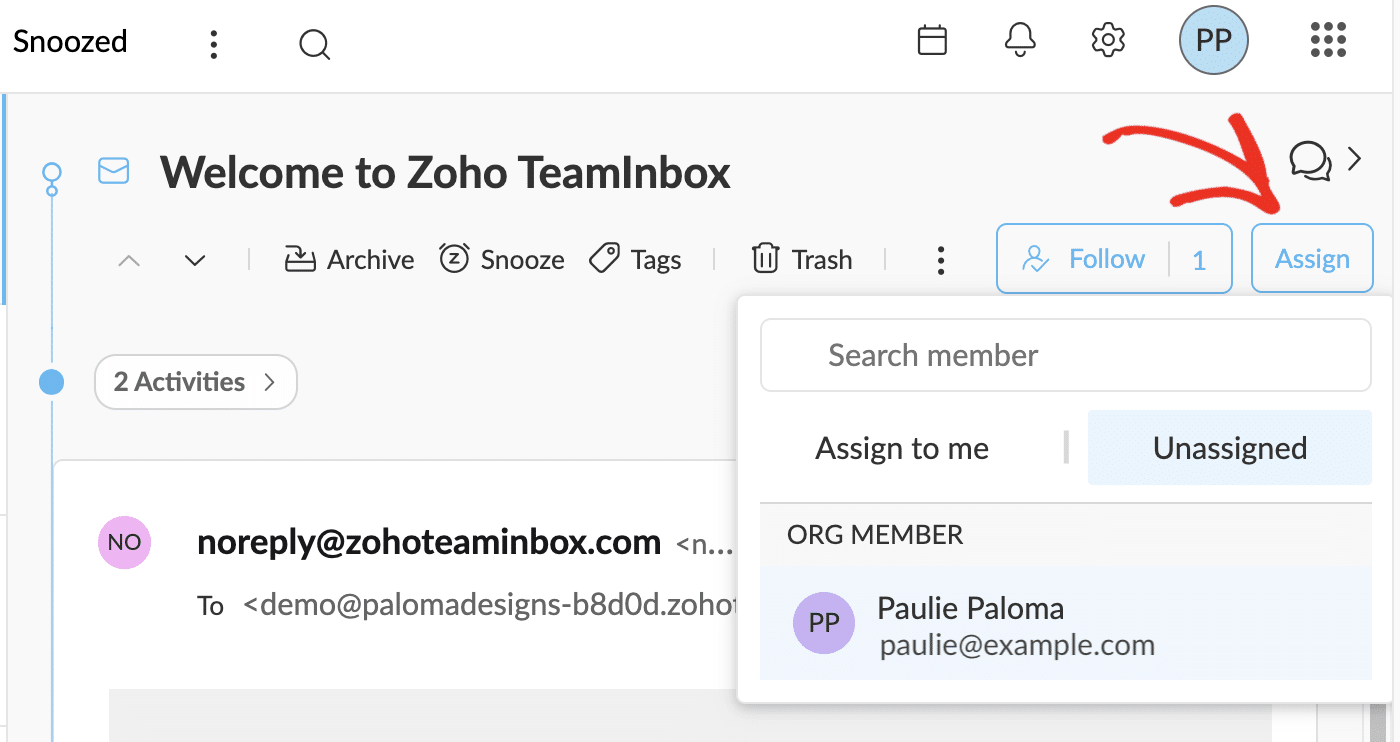Open the search magnifier icon

click(x=314, y=44)
